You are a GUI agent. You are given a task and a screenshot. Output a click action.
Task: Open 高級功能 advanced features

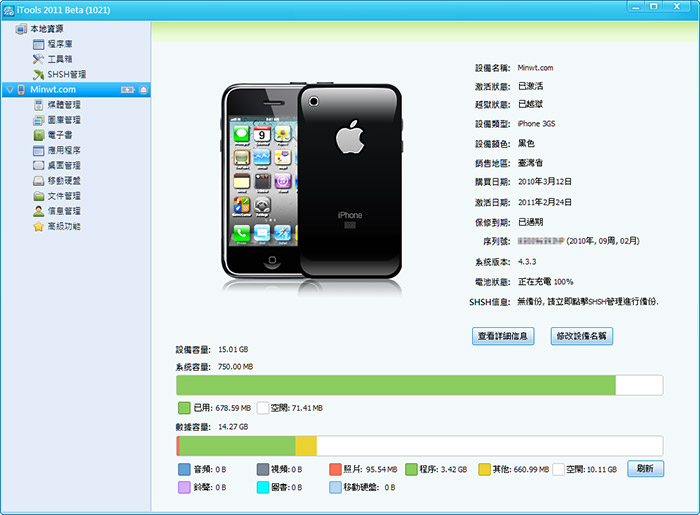point(64,226)
